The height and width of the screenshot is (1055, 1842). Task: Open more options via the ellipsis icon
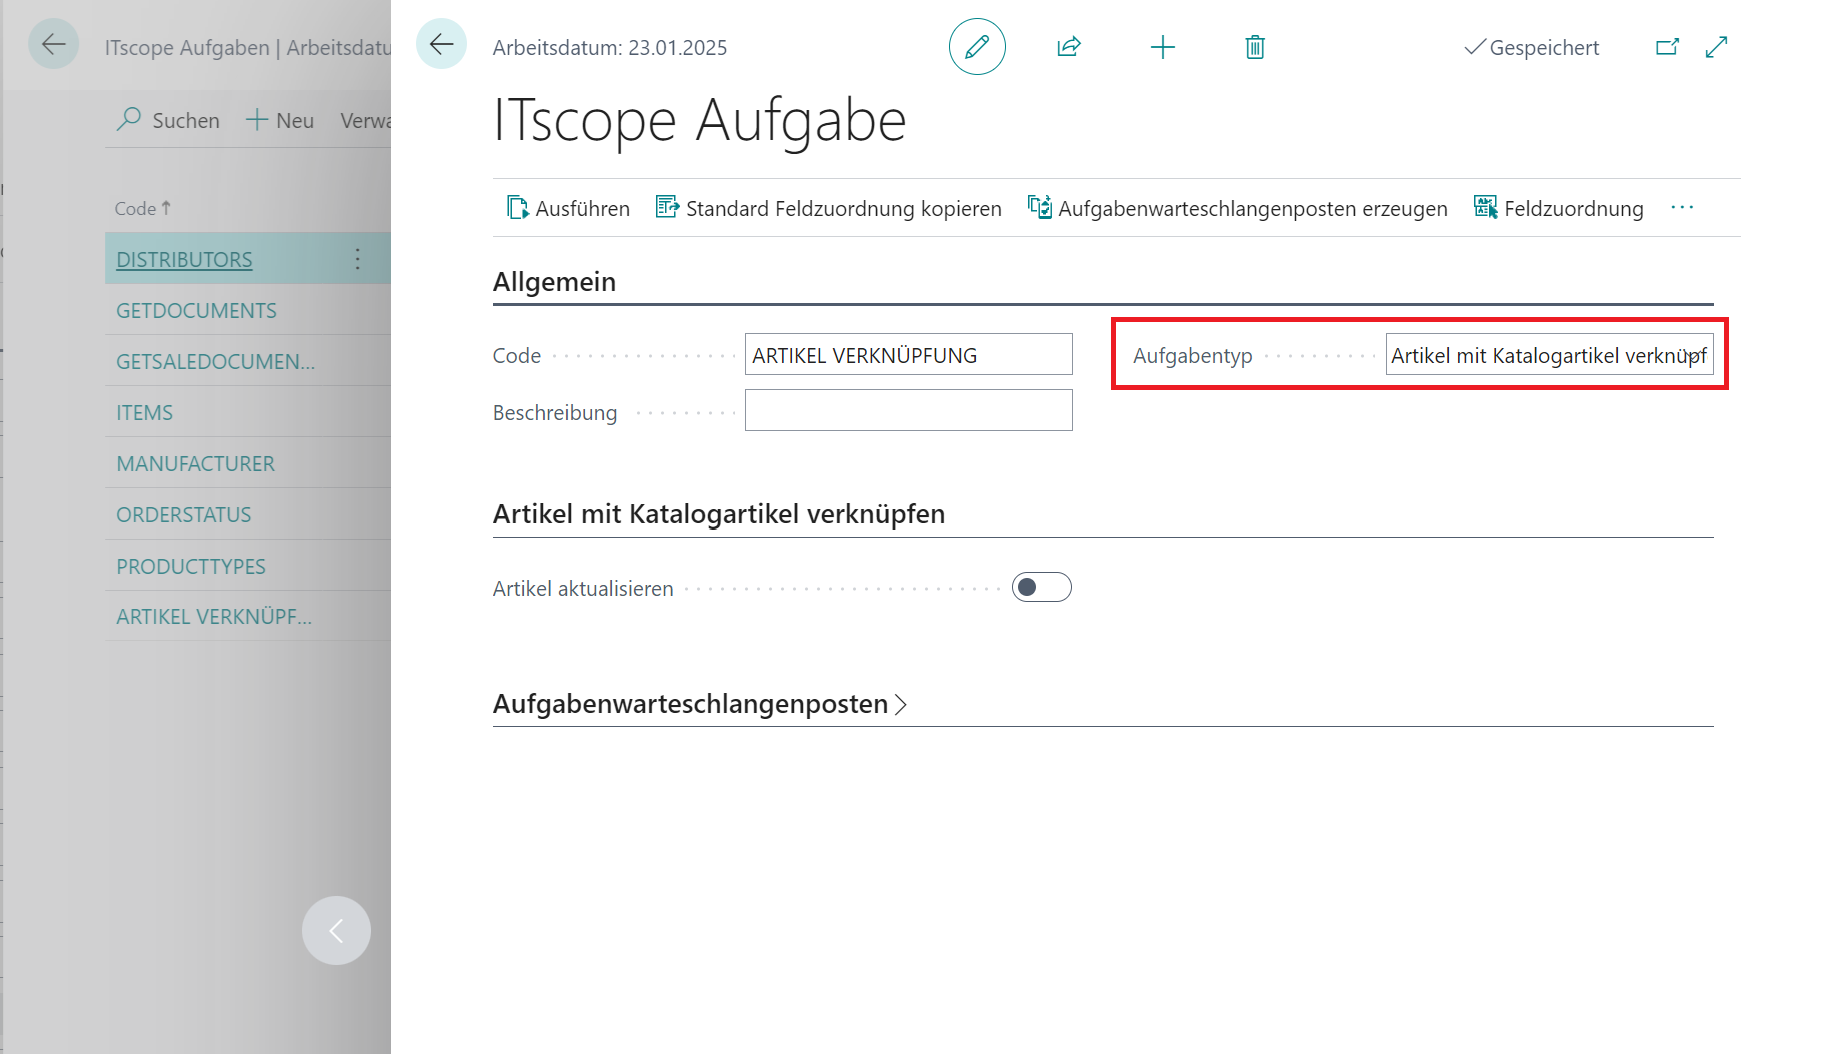tap(1682, 207)
